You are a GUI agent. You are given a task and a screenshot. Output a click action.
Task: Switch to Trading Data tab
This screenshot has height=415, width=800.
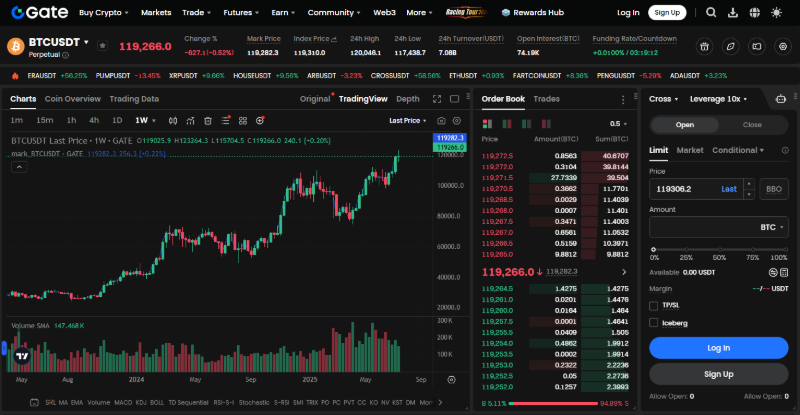pyautogui.click(x=134, y=99)
